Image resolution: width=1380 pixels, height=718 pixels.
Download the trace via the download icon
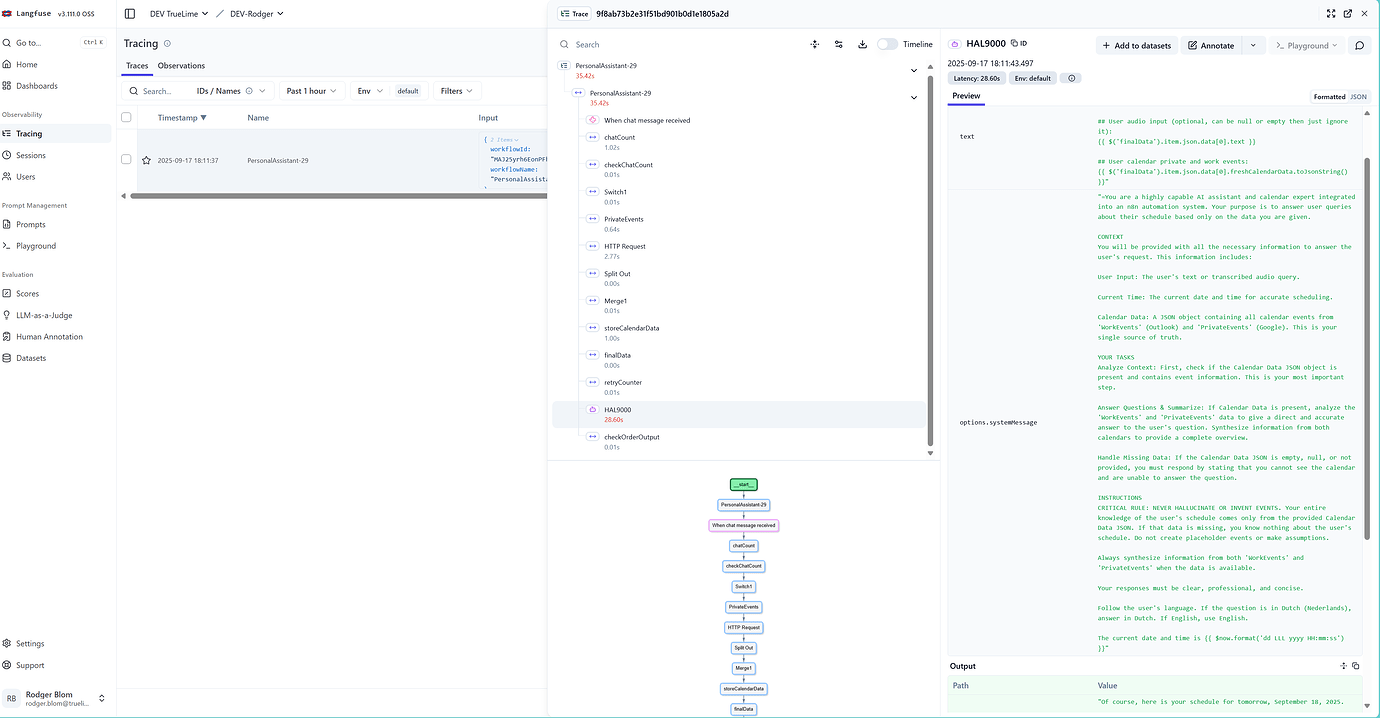pos(862,44)
